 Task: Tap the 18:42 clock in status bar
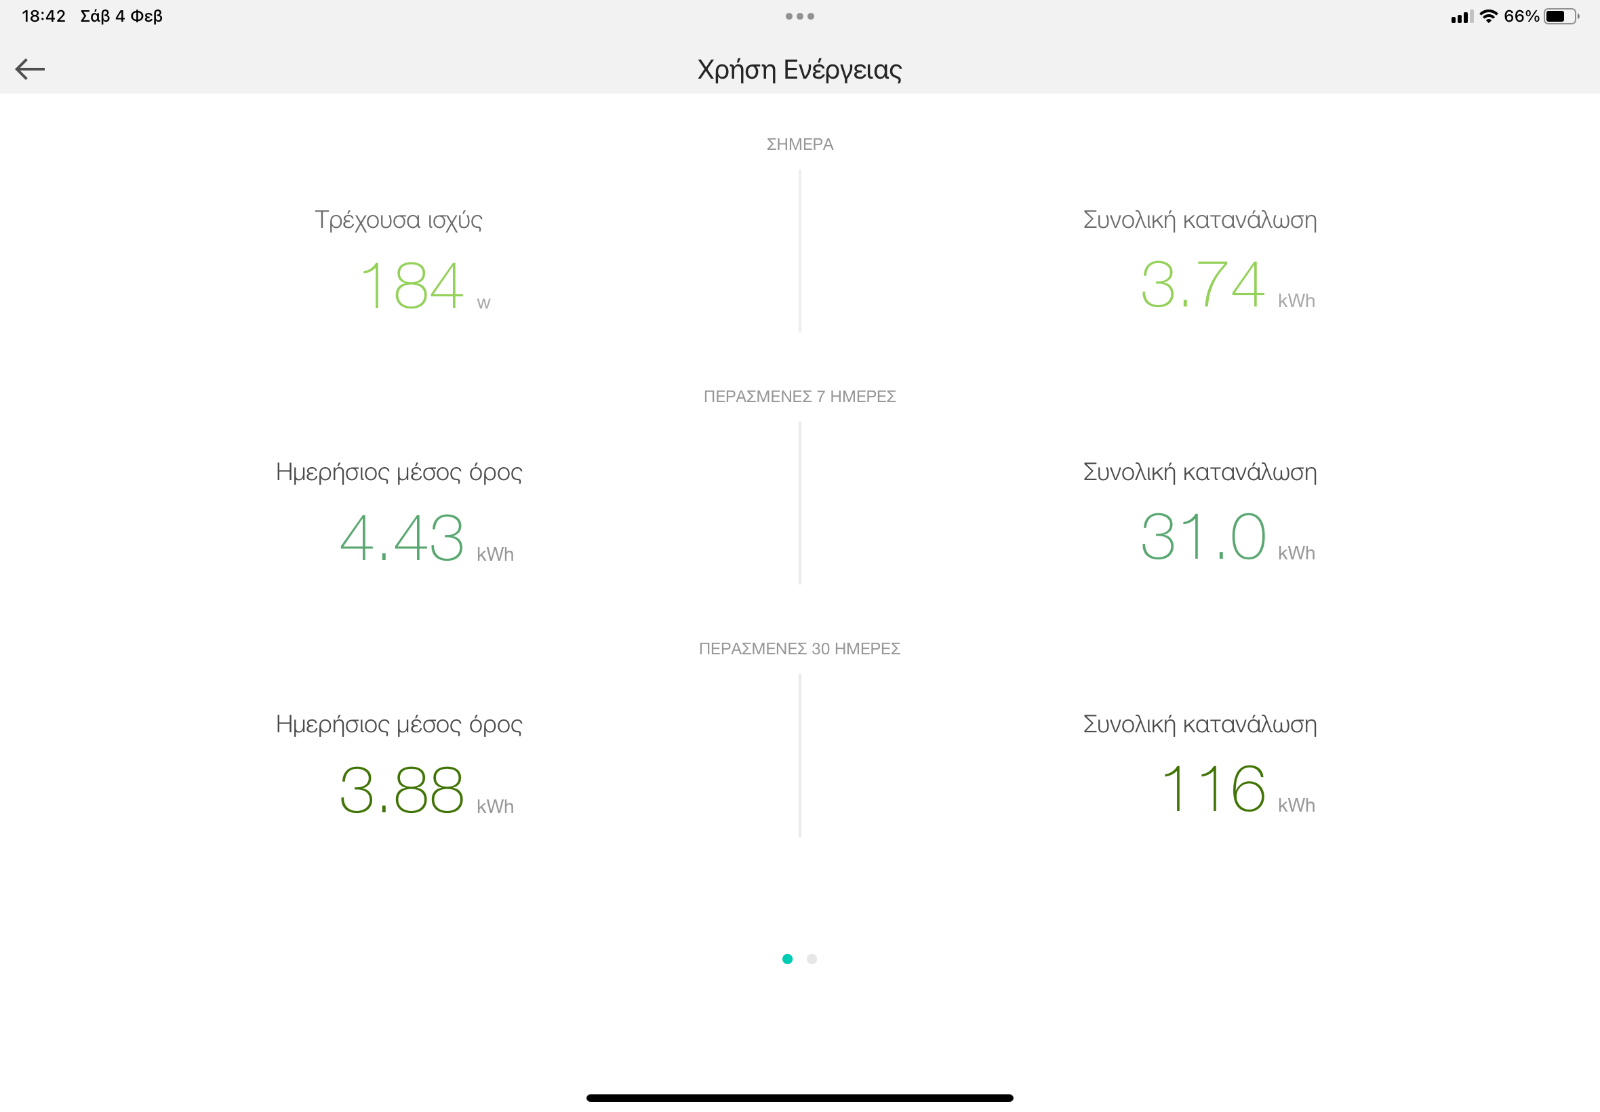44,16
